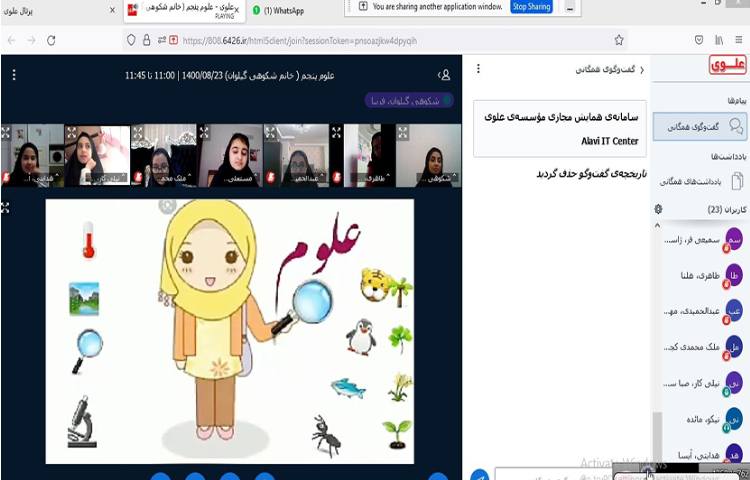Fullscreen the طاهری webcam video
Screen dimensions: 750x480
(336, 132)
